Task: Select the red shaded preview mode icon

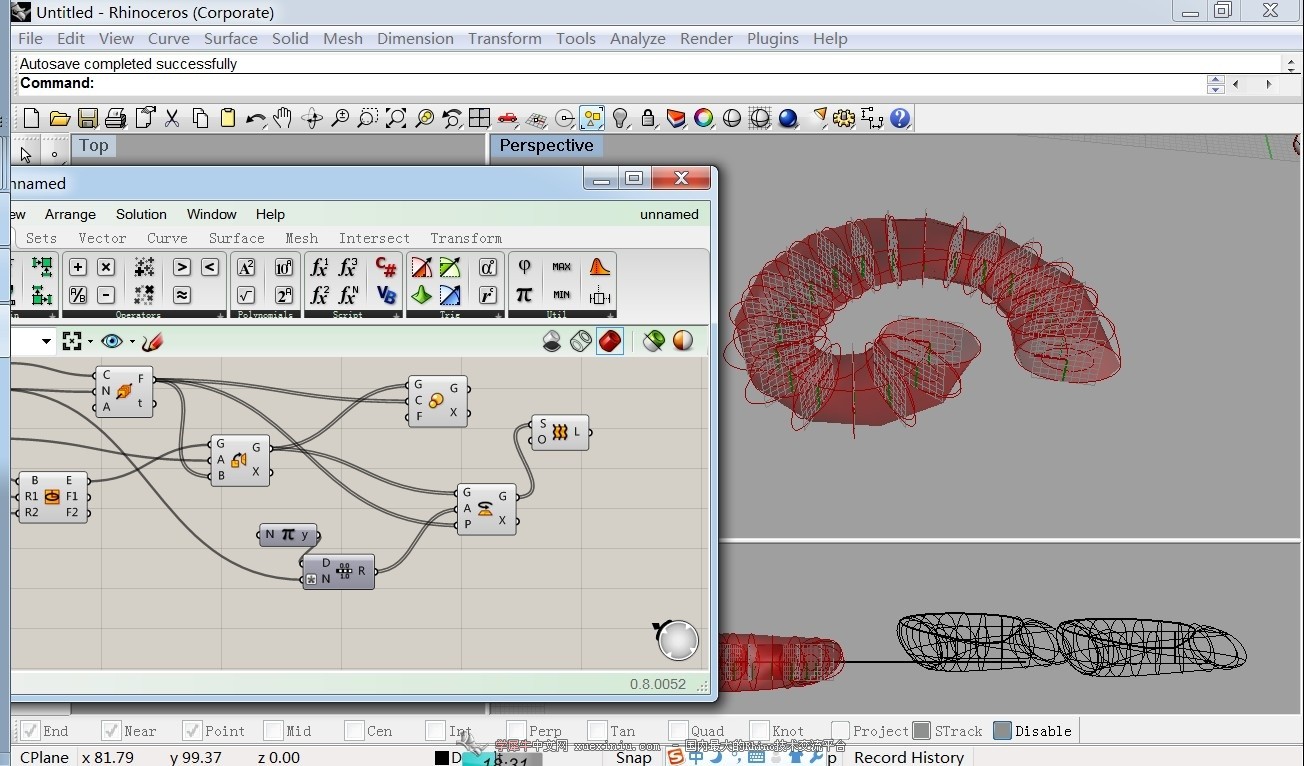Action: 610,342
